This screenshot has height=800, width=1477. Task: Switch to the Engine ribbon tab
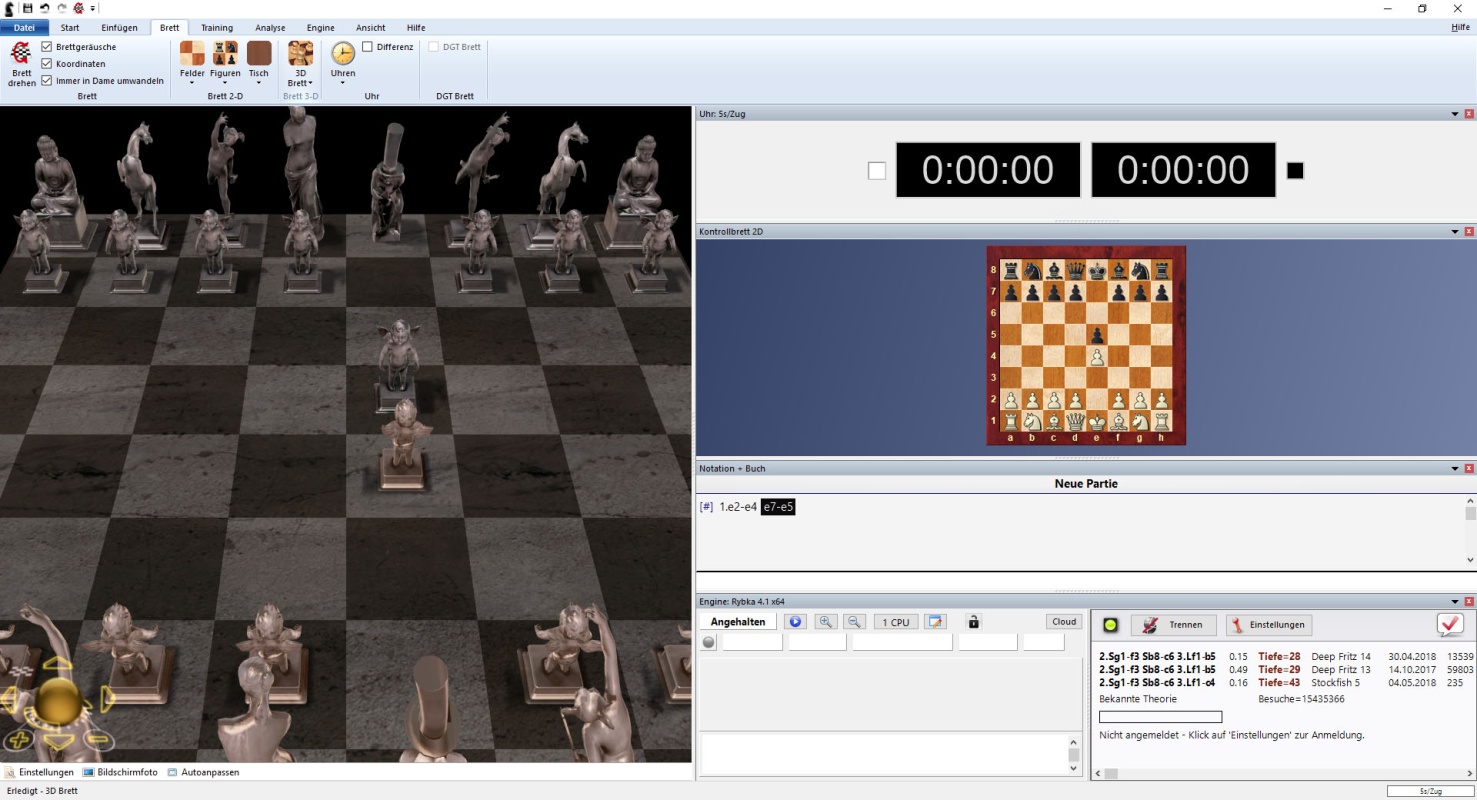coord(320,28)
